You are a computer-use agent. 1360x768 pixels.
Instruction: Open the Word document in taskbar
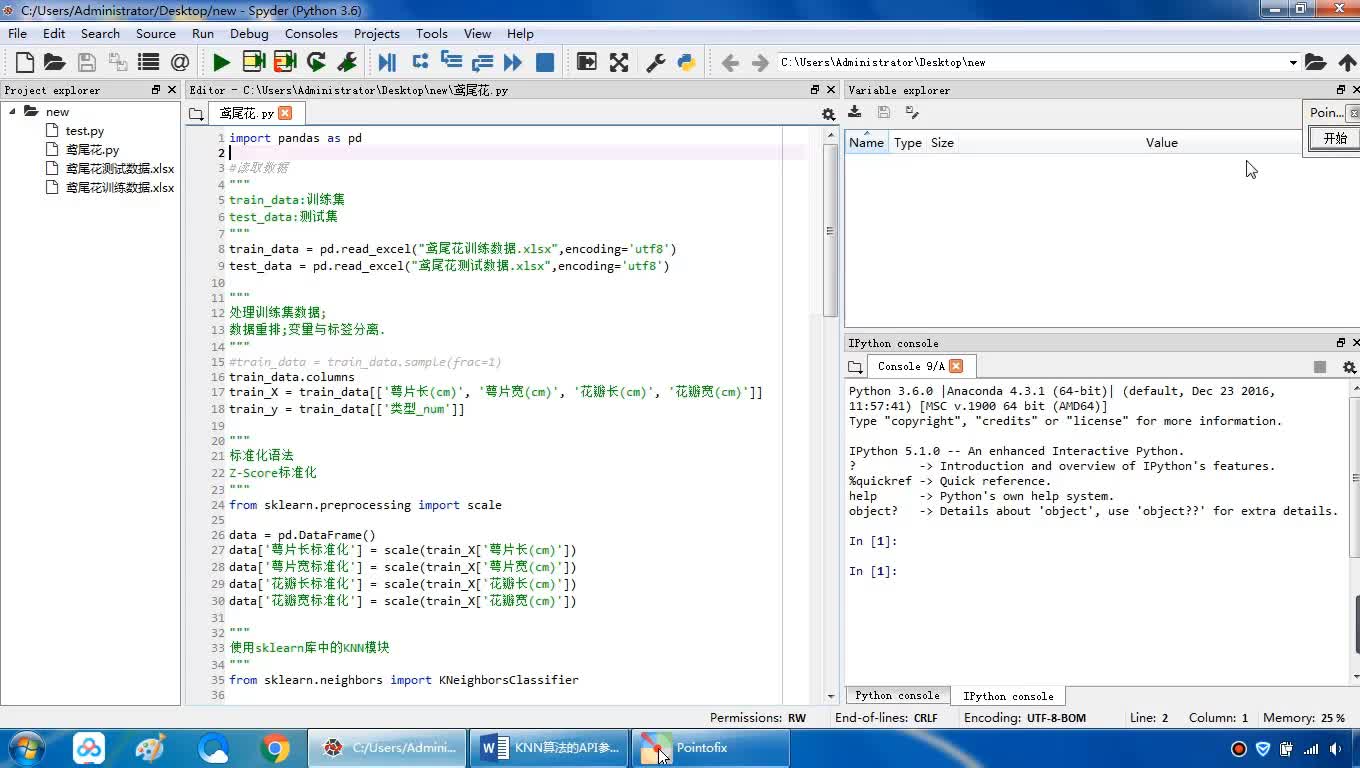pyautogui.click(x=550, y=748)
